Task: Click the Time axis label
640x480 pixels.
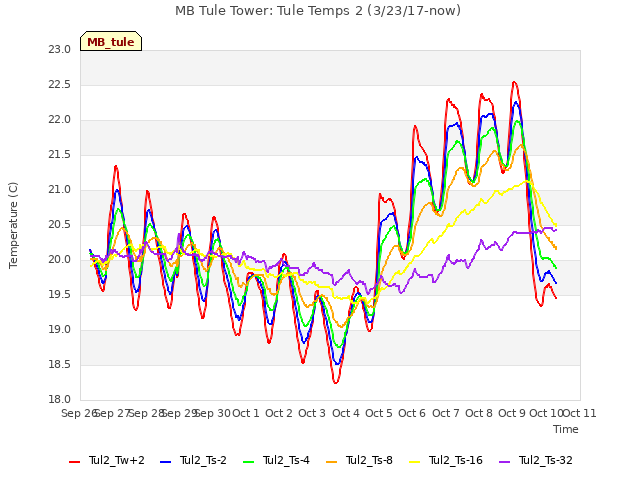Action: tap(566, 429)
